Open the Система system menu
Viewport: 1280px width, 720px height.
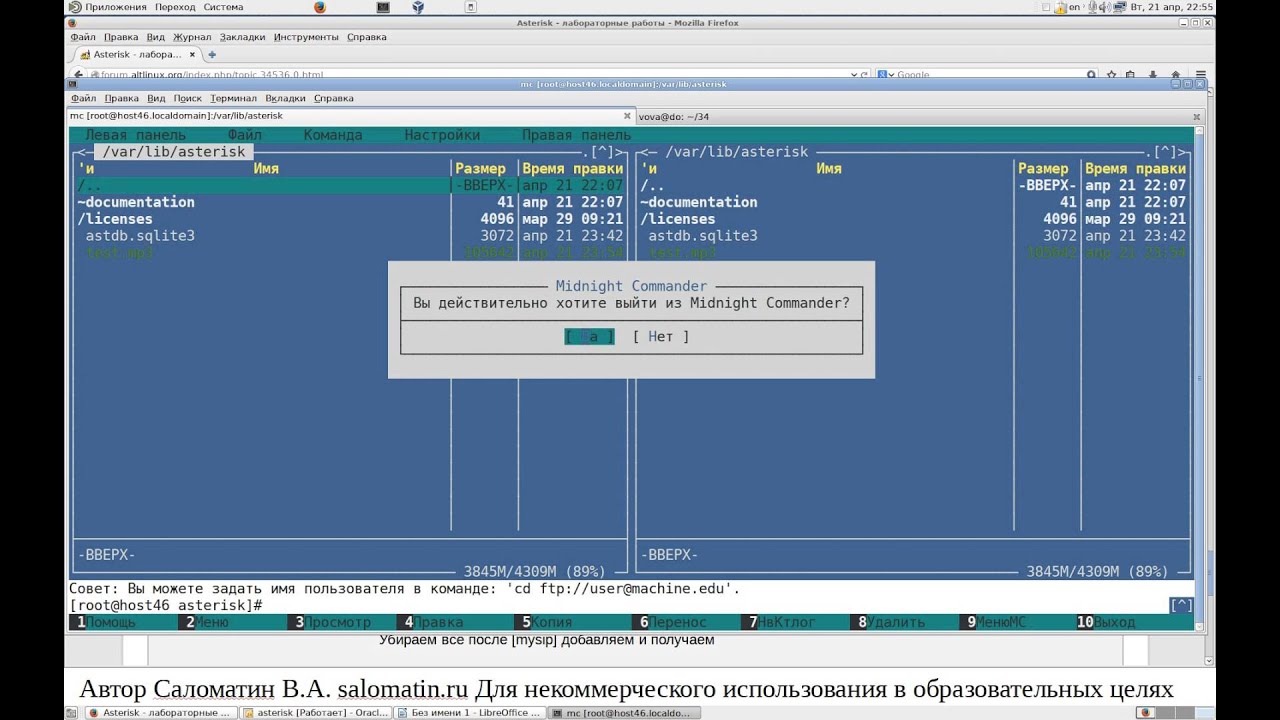point(223,6)
